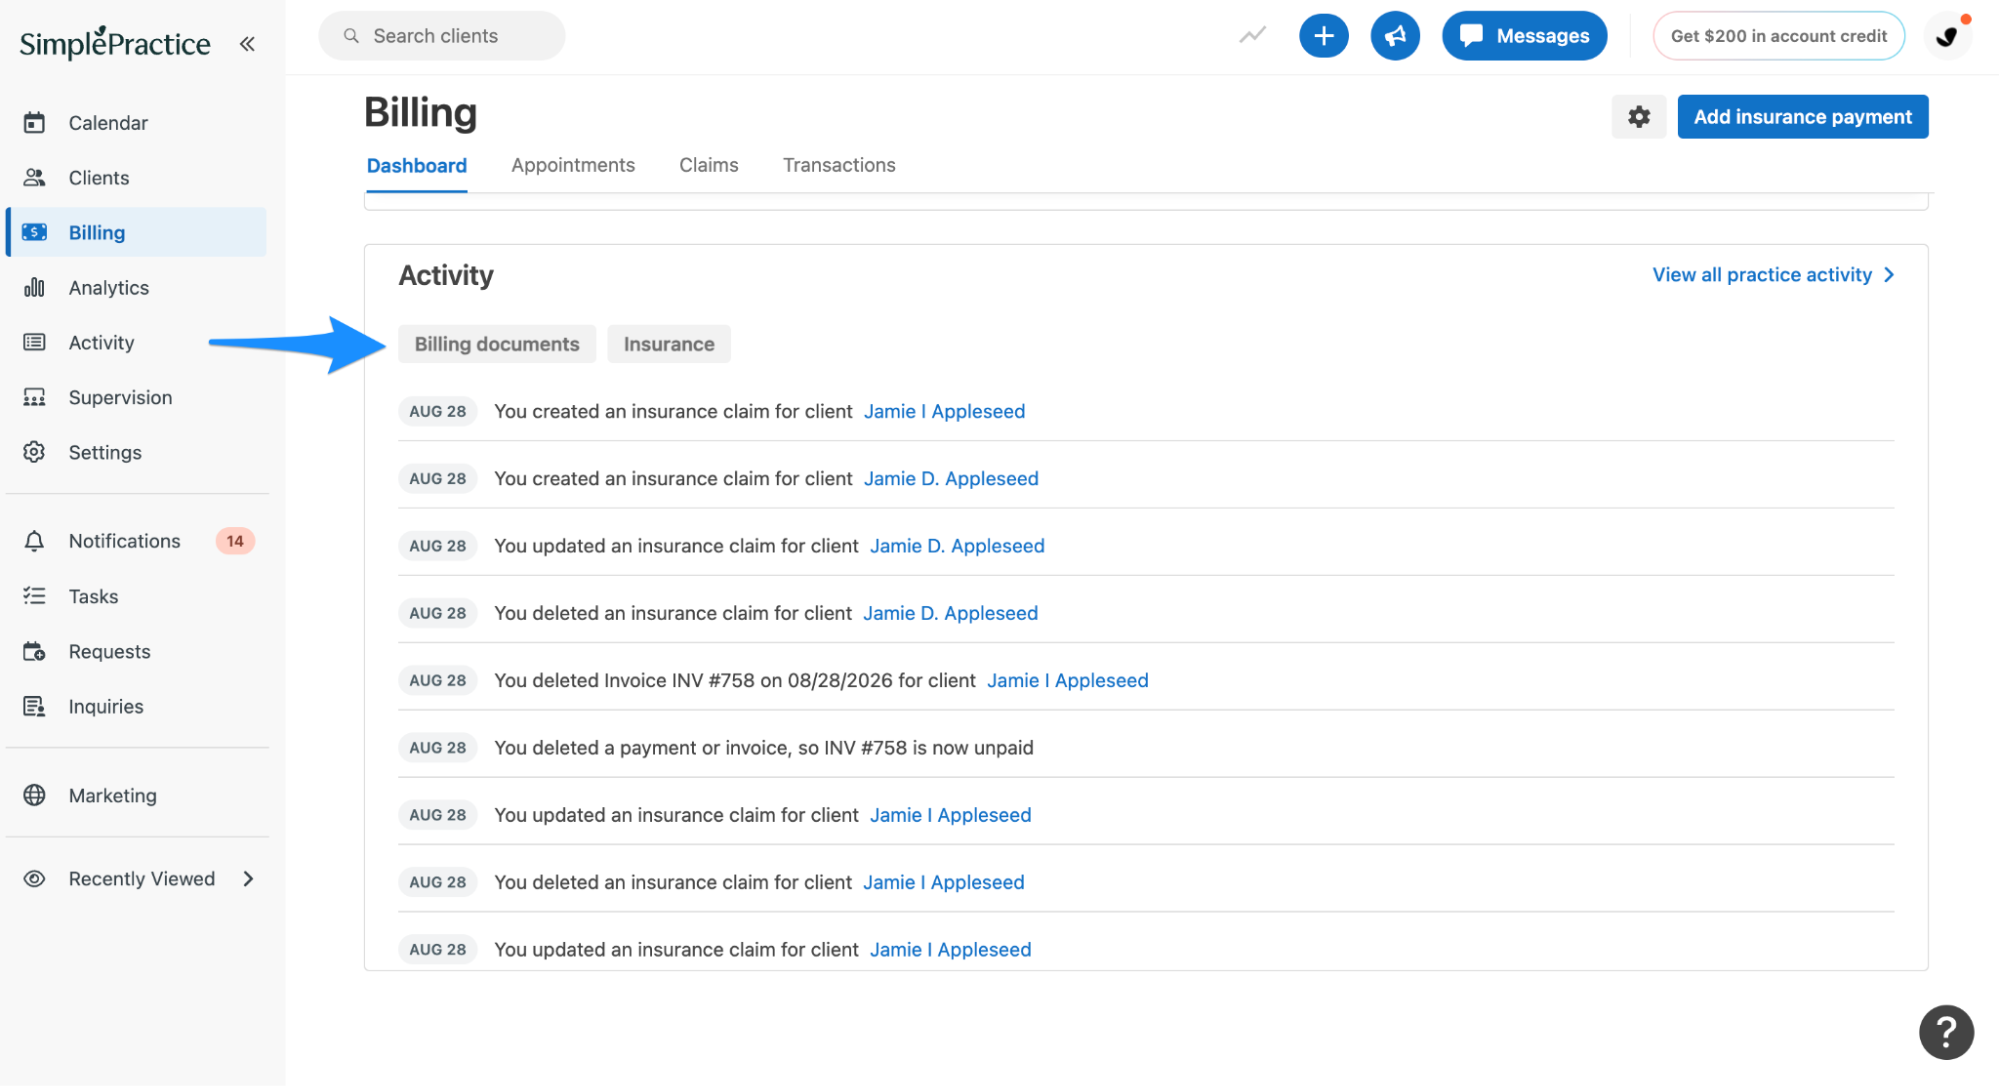Open Jamie I Appleseed in deleted Invoice row
Screen dimensions: 1999x1087
coord(1067,680)
